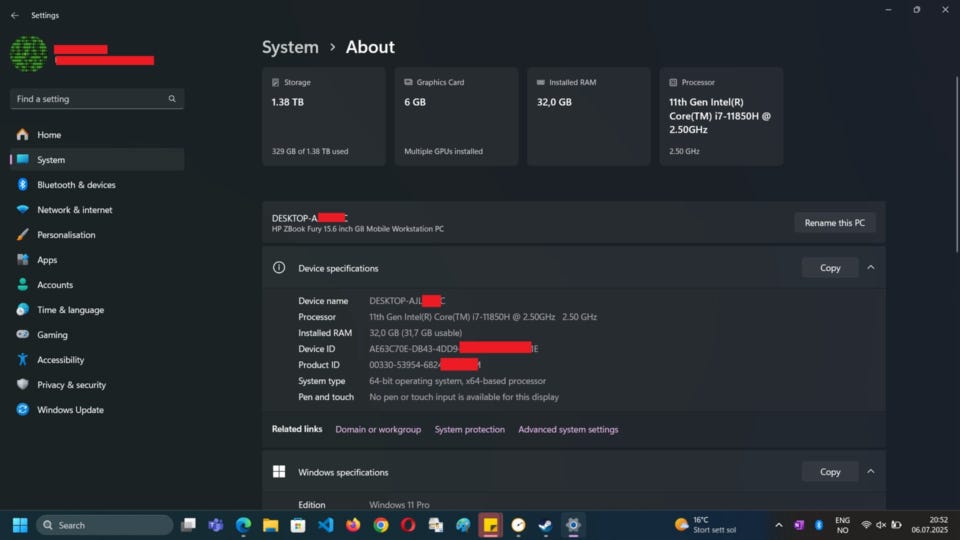Screen dimensions: 960x540
Task: Show hidden system tray icons
Action: (x=778, y=525)
